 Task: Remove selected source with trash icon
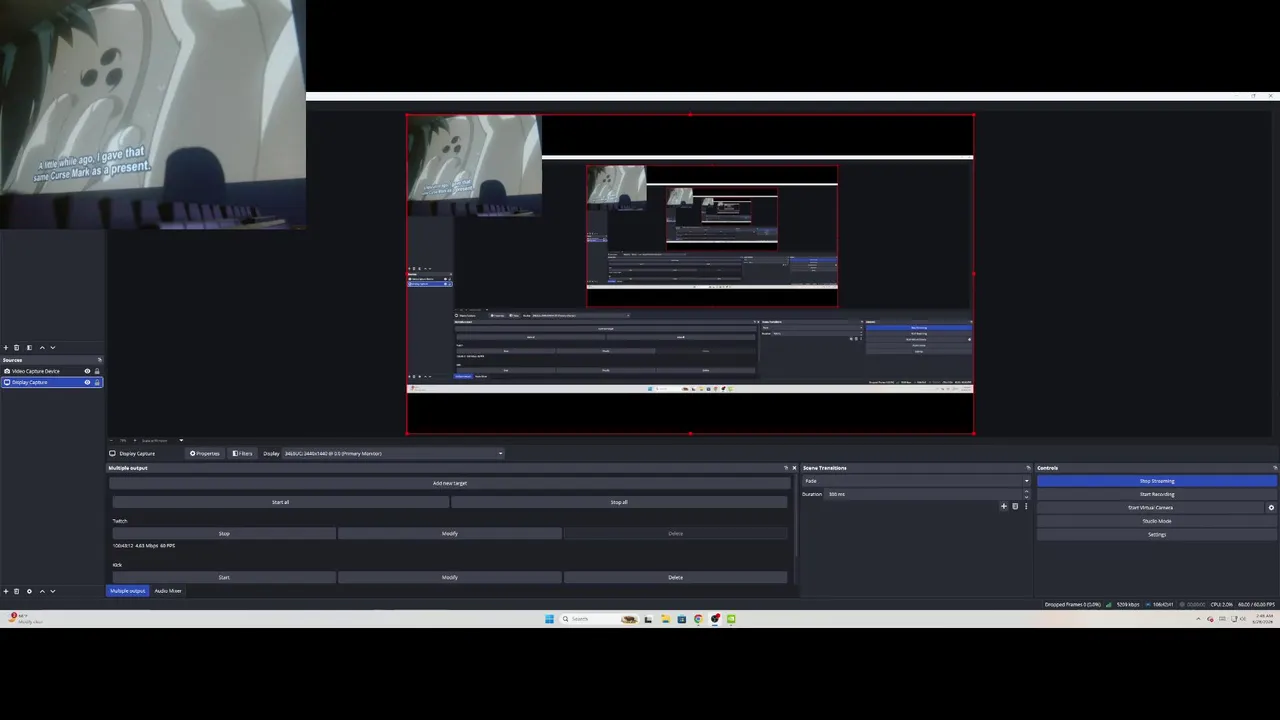point(17,591)
